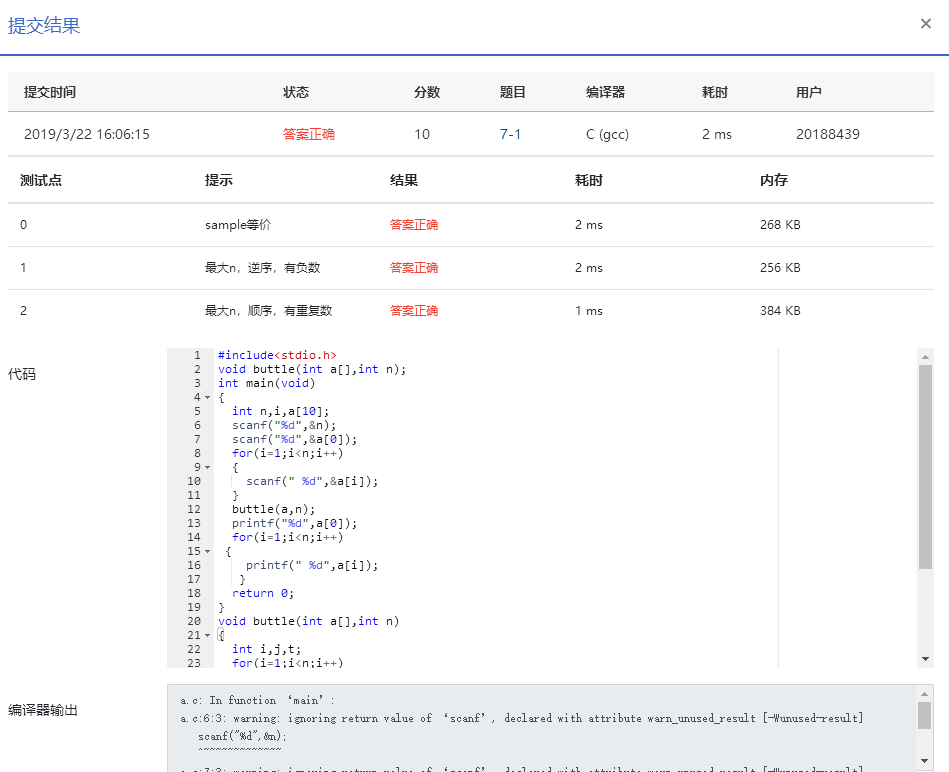Click 答案正确 result for test point 2
The height and width of the screenshot is (772, 949).
pyautogui.click(x=414, y=310)
